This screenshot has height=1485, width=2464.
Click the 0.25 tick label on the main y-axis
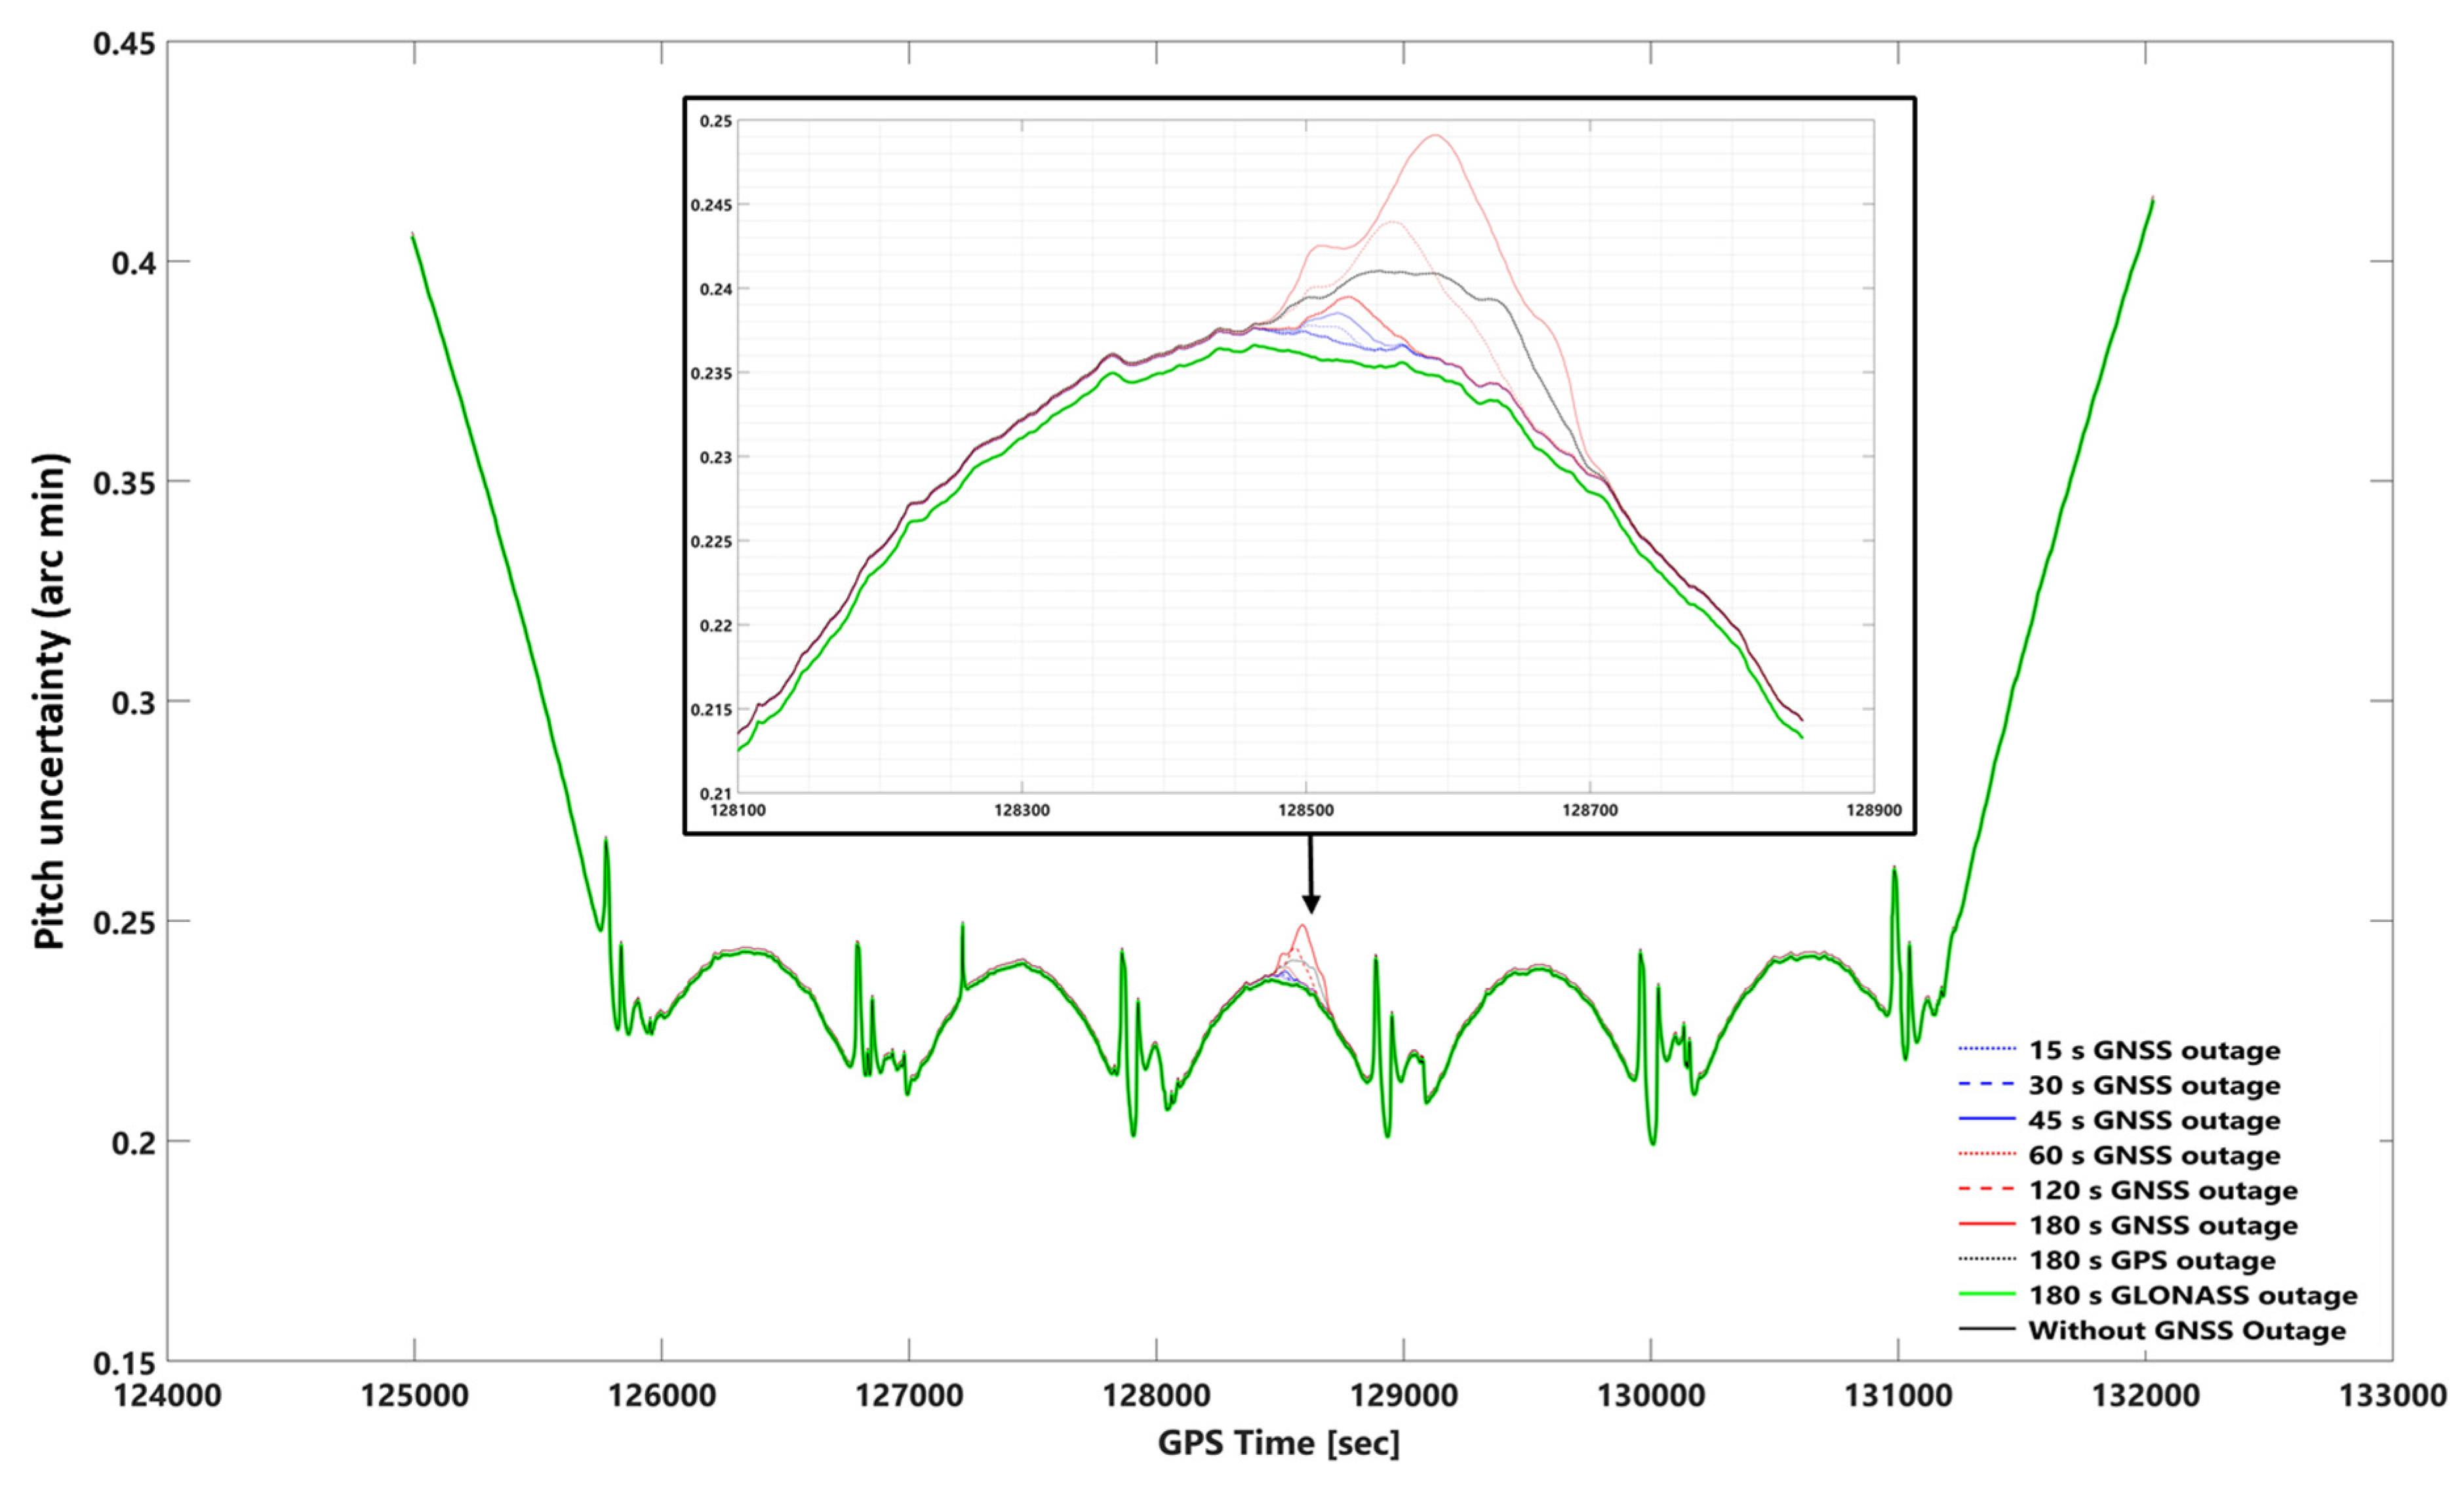[124, 922]
